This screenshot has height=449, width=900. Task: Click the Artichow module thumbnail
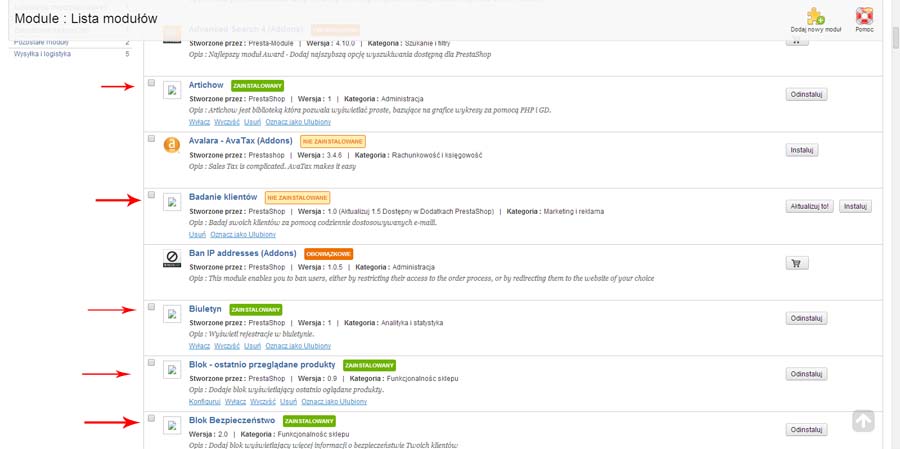pyautogui.click(x=172, y=90)
